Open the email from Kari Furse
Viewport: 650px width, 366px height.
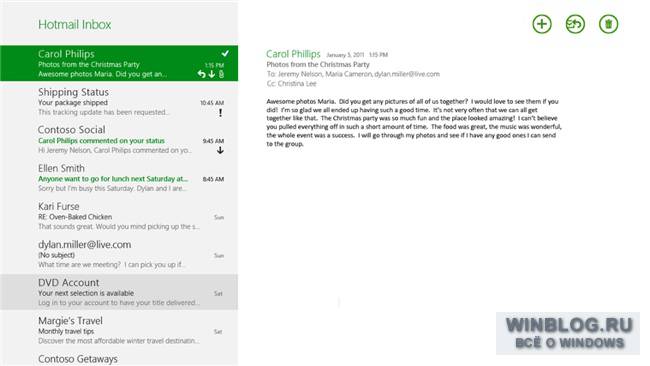119,216
